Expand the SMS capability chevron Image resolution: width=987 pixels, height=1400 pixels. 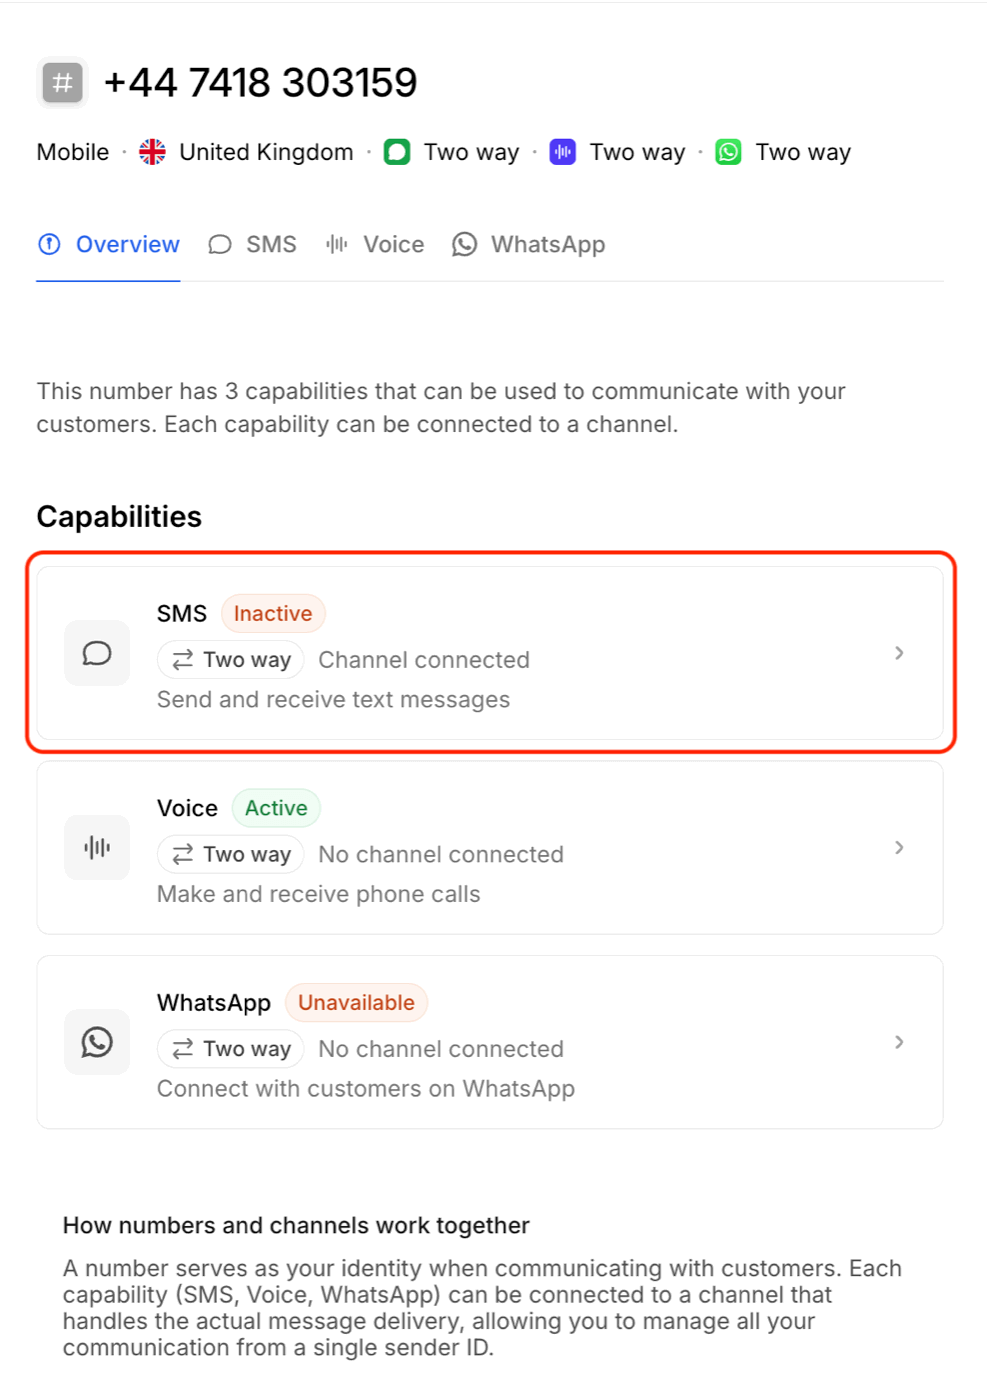(899, 653)
